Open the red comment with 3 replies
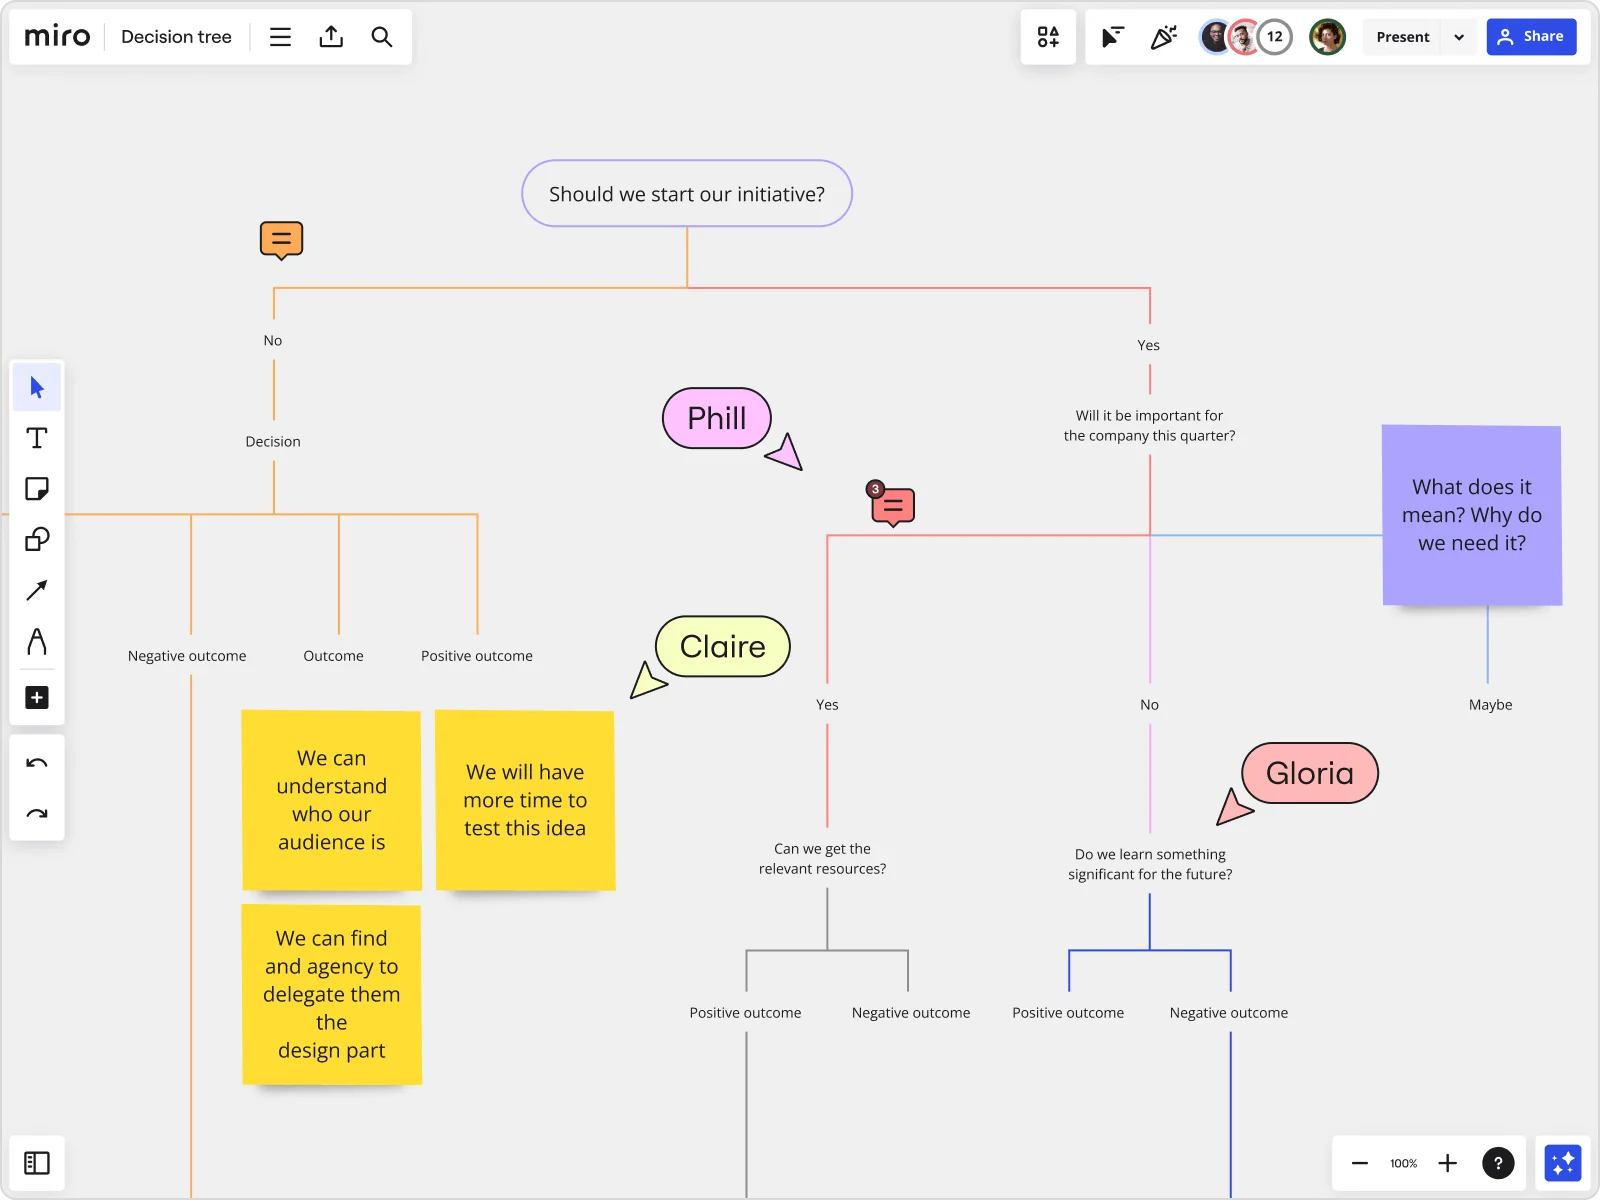 coord(893,507)
